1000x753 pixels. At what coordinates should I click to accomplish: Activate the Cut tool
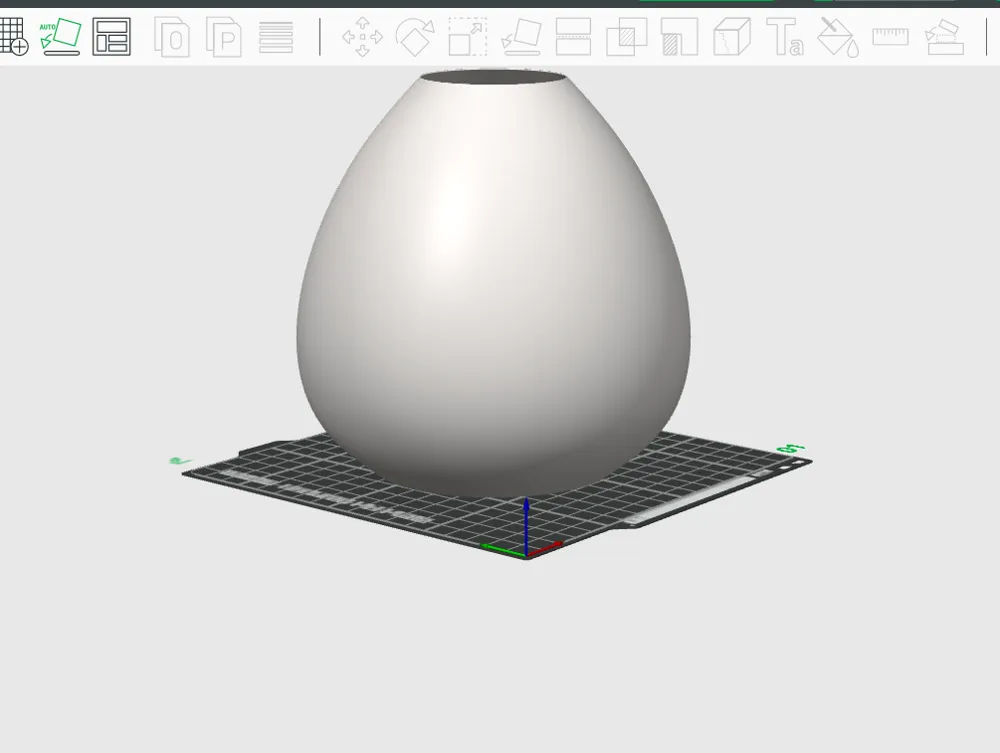573,37
